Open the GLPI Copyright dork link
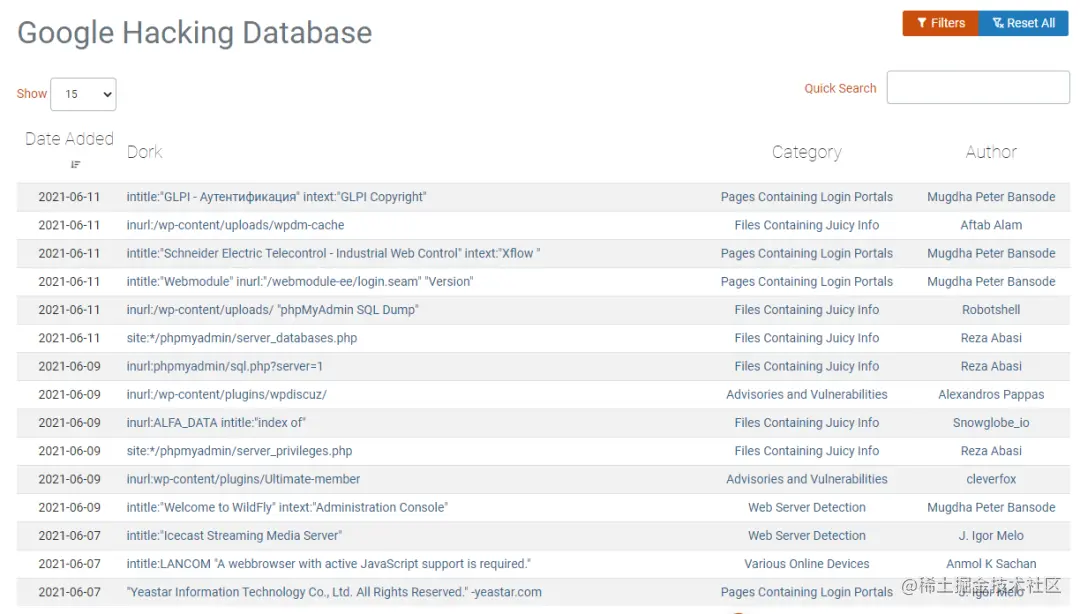1080x614 pixels. click(276, 196)
